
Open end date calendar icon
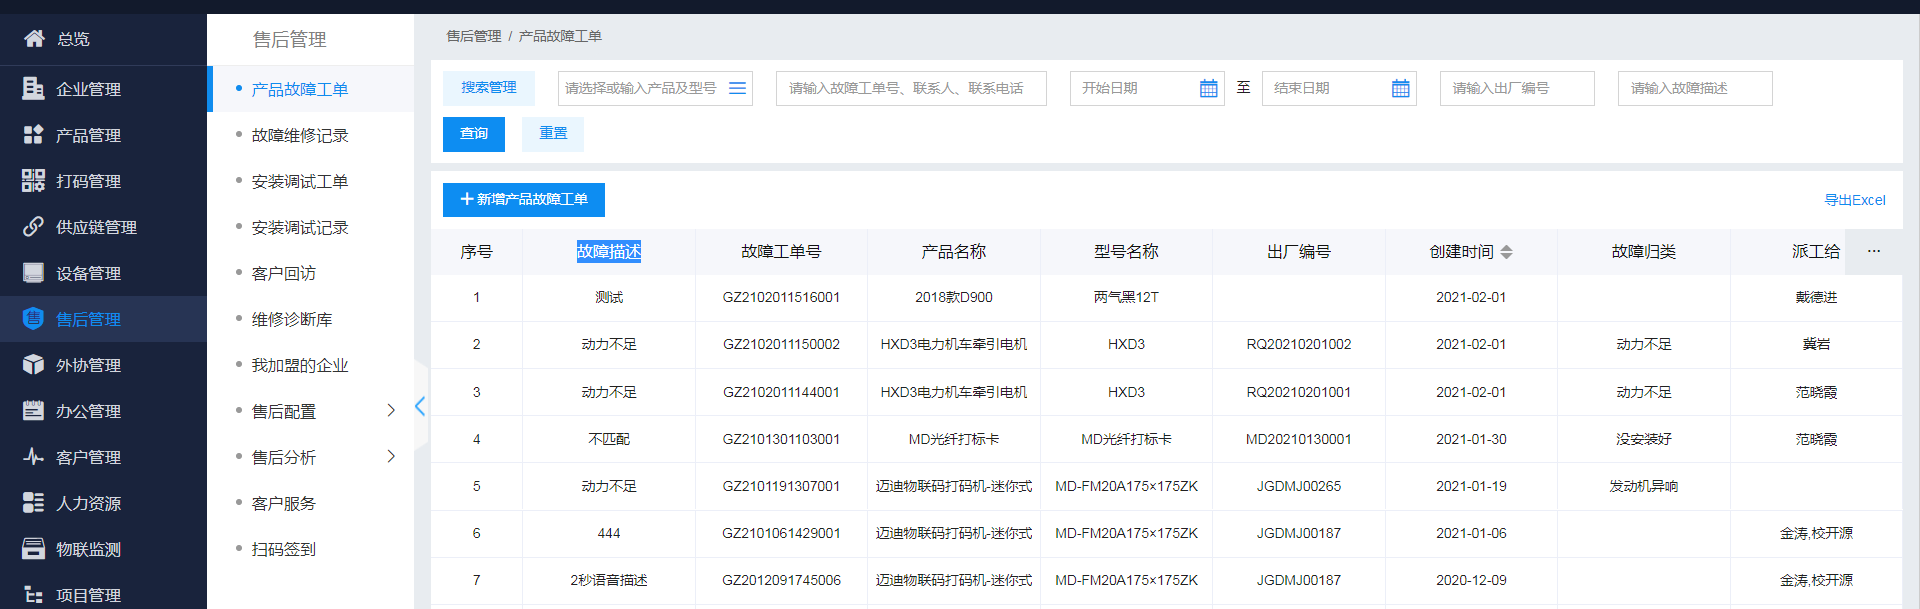[x=1400, y=89]
